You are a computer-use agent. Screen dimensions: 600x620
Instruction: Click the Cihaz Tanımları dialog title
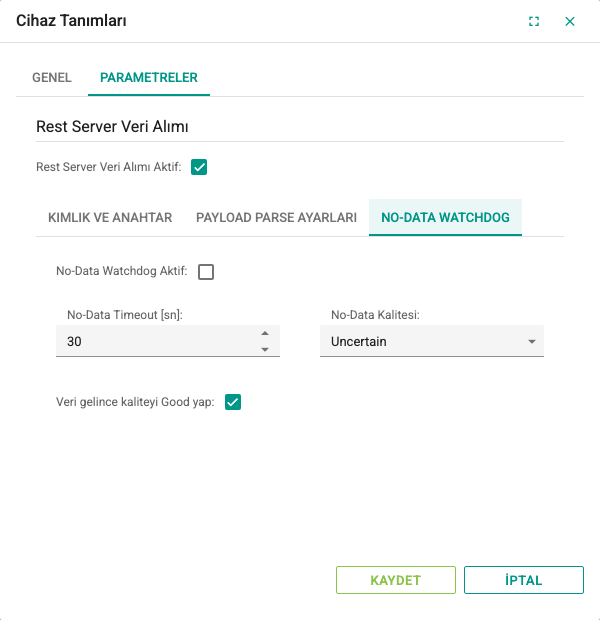click(71, 21)
